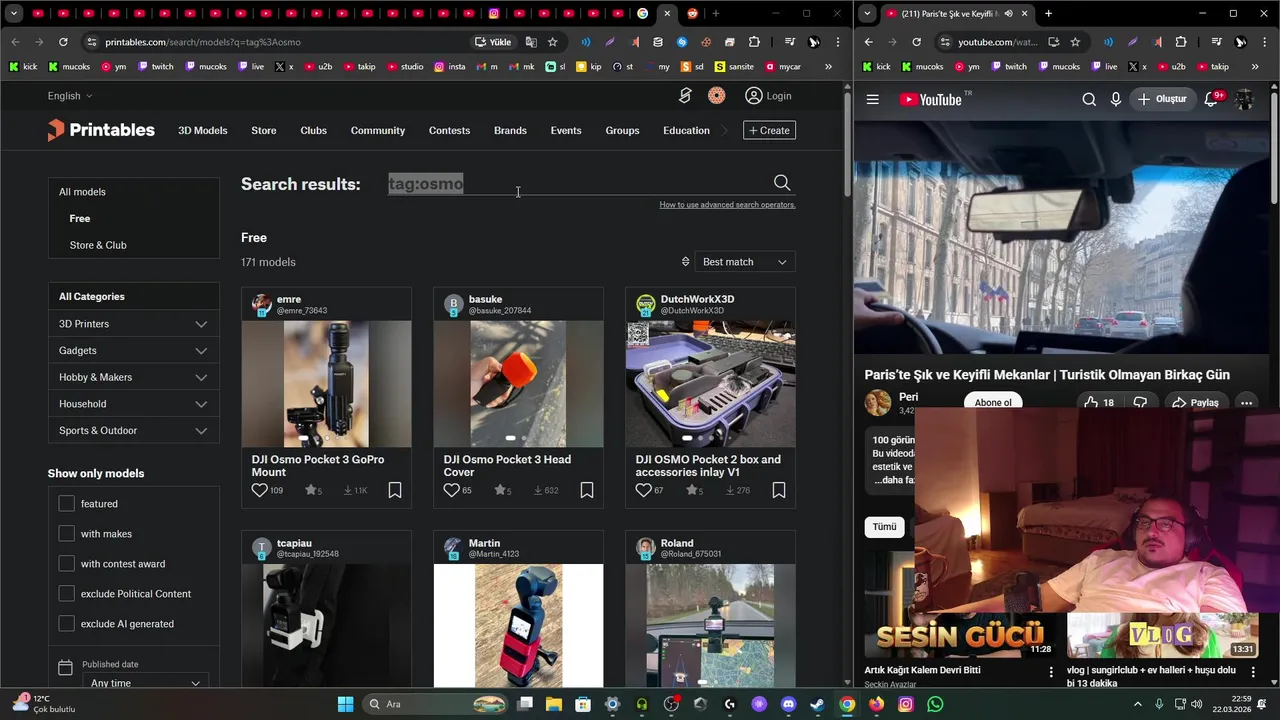Open the Contests page

tap(449, 130)
